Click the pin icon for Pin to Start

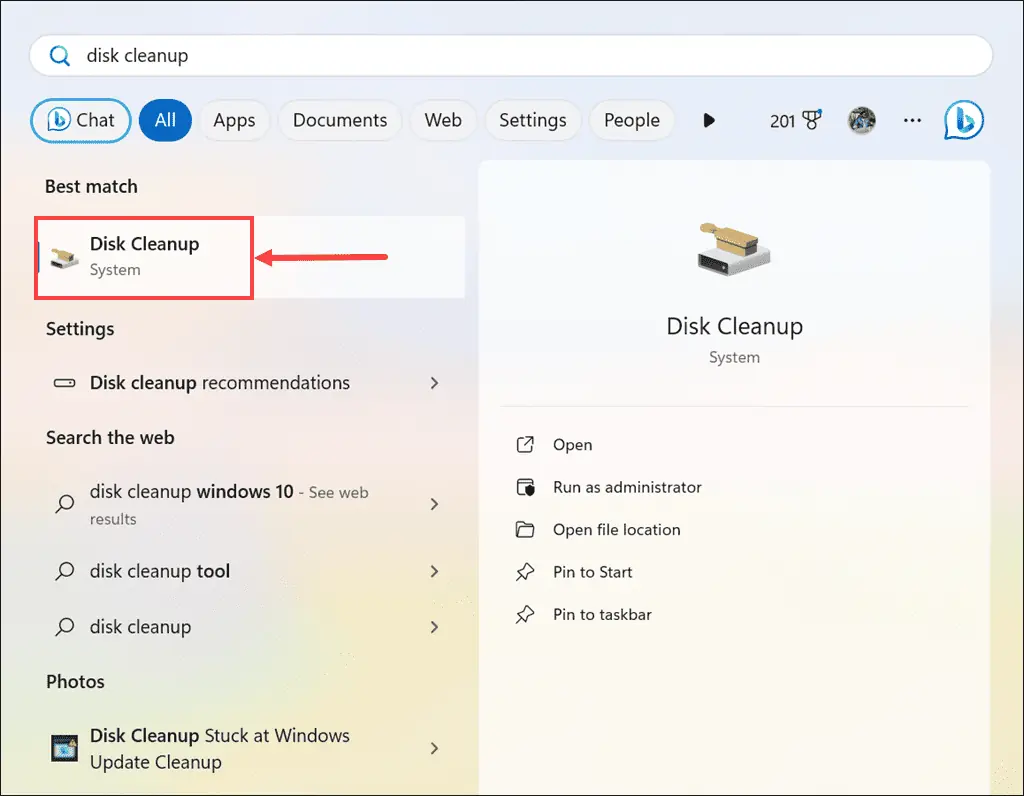pos(525,572)
